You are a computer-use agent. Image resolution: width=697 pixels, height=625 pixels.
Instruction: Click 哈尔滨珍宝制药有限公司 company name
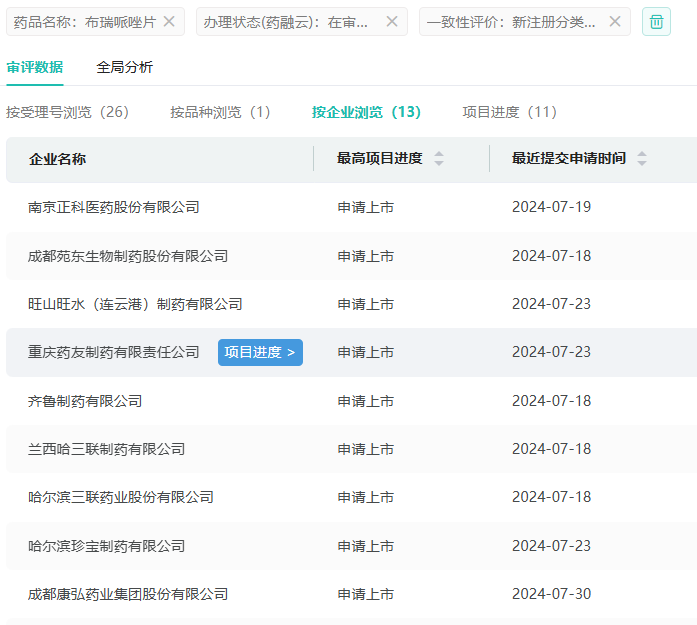(107, 546)
